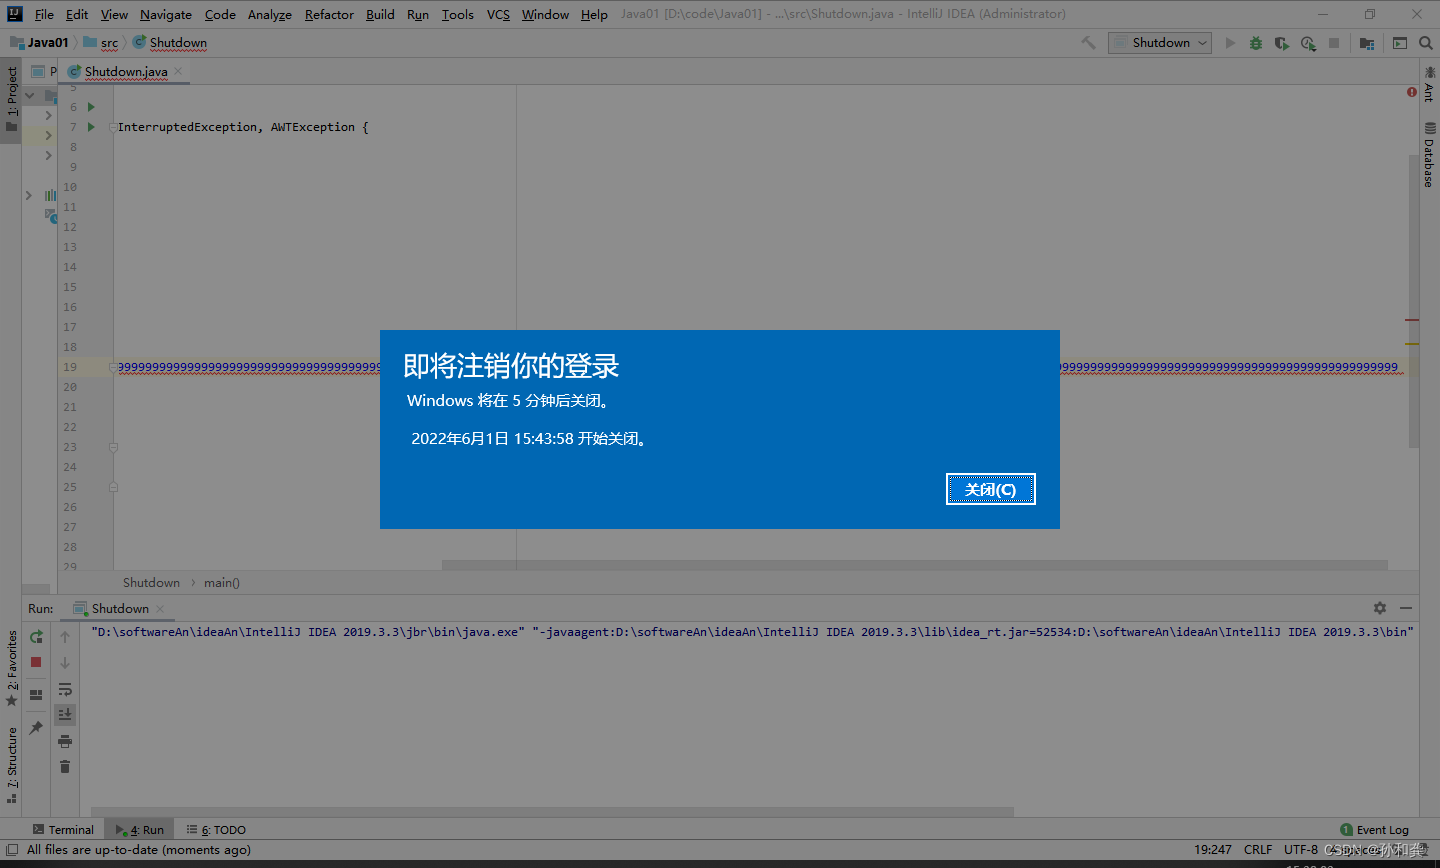
Task: Collapse fold marker at line 25
Action: point(113,487)
